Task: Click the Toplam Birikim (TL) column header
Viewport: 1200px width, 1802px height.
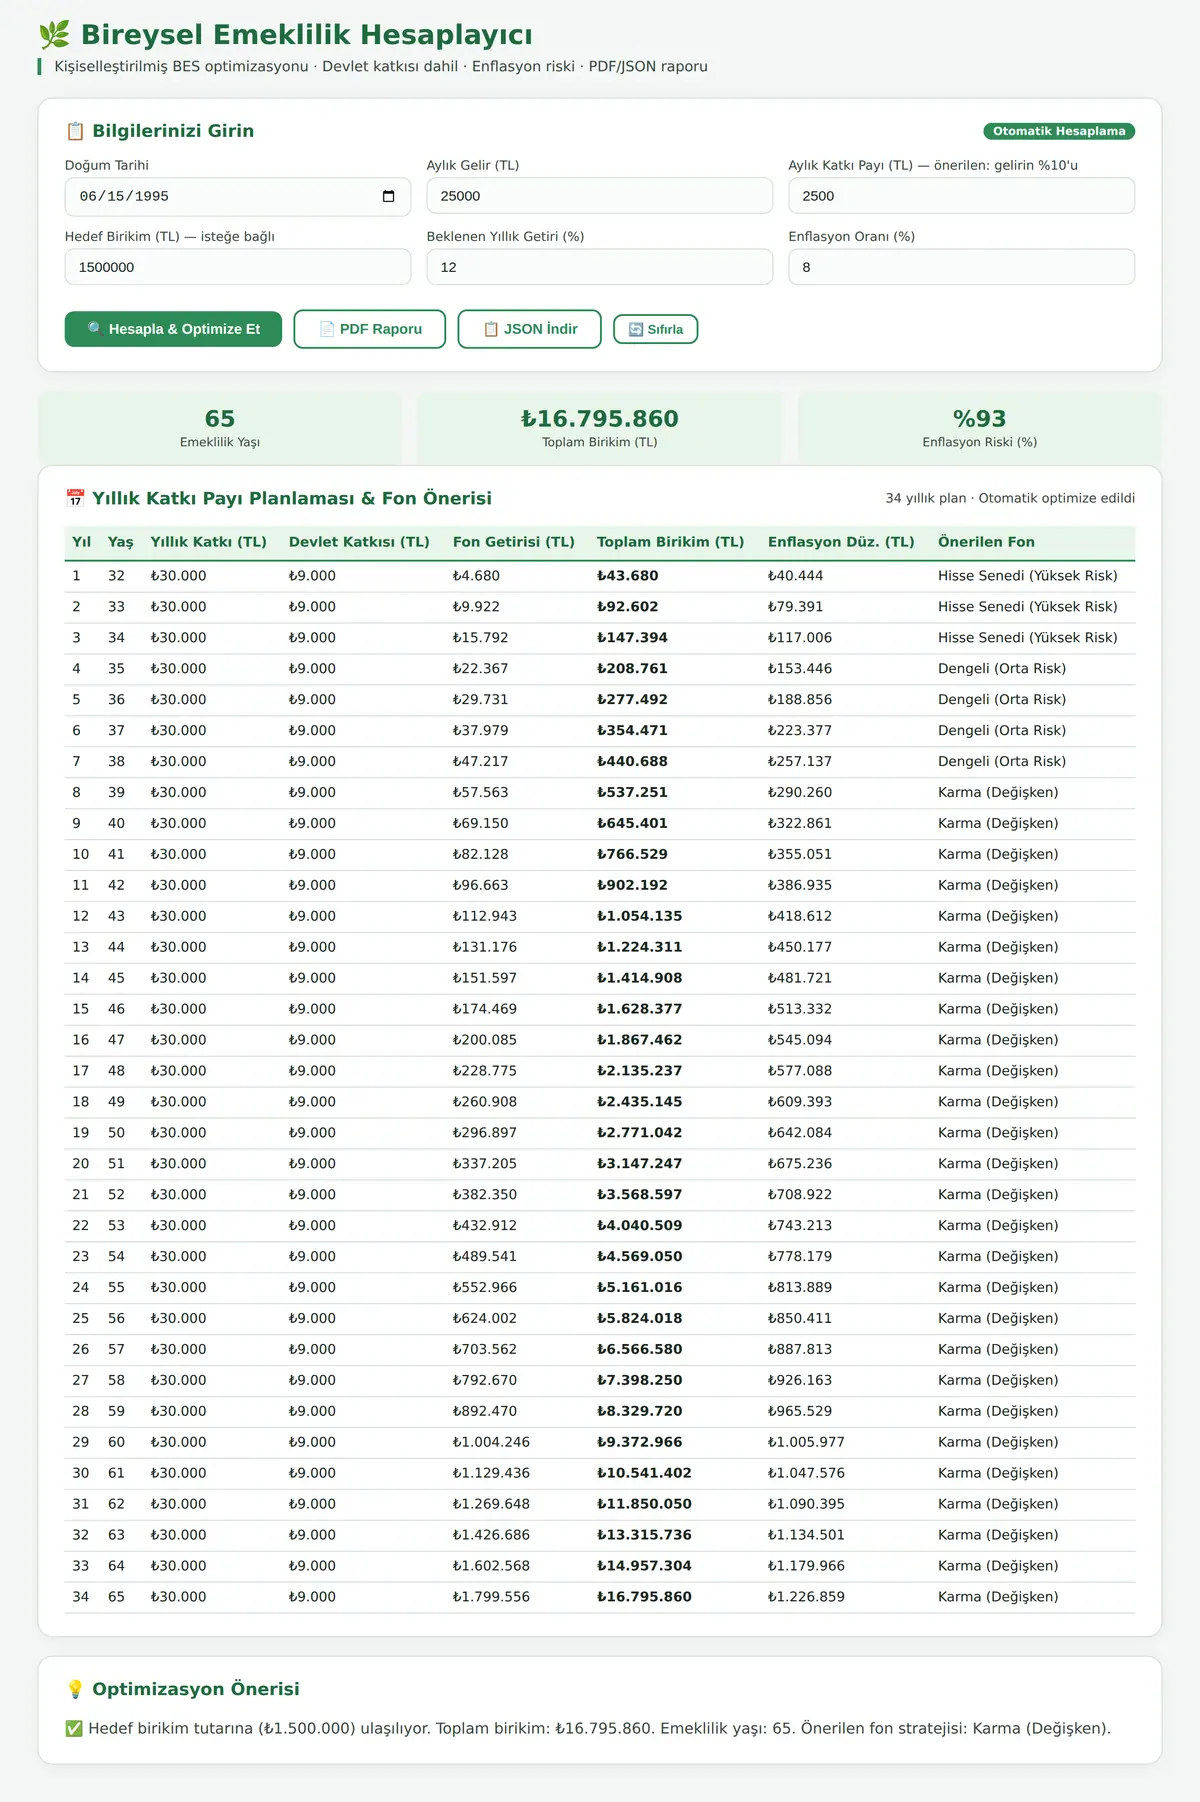Action: point(671,542)
